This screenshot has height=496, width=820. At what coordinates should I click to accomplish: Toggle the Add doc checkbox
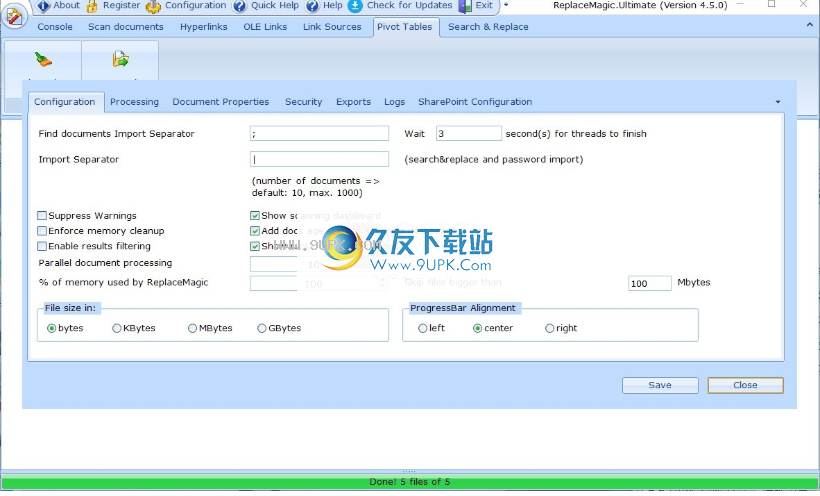pyautogui.click(x=255, y=231)
